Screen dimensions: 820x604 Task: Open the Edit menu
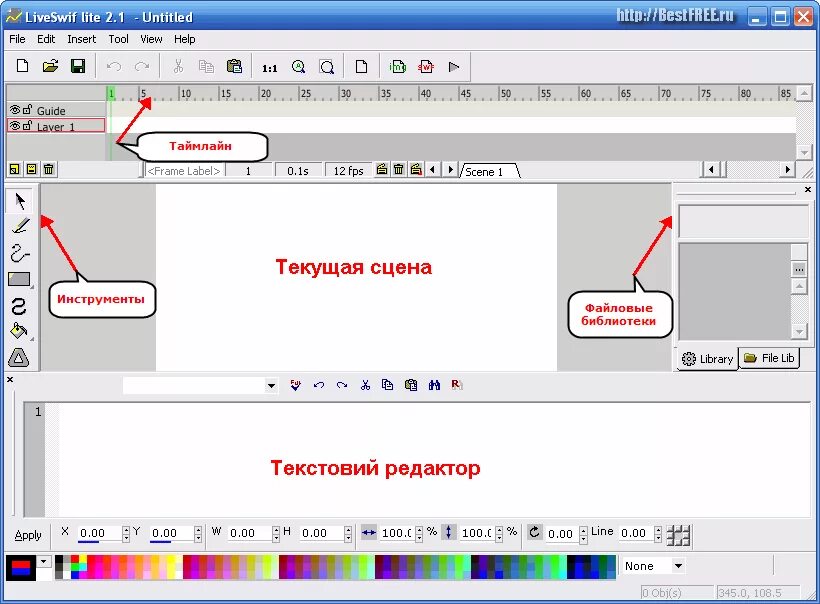46,39
